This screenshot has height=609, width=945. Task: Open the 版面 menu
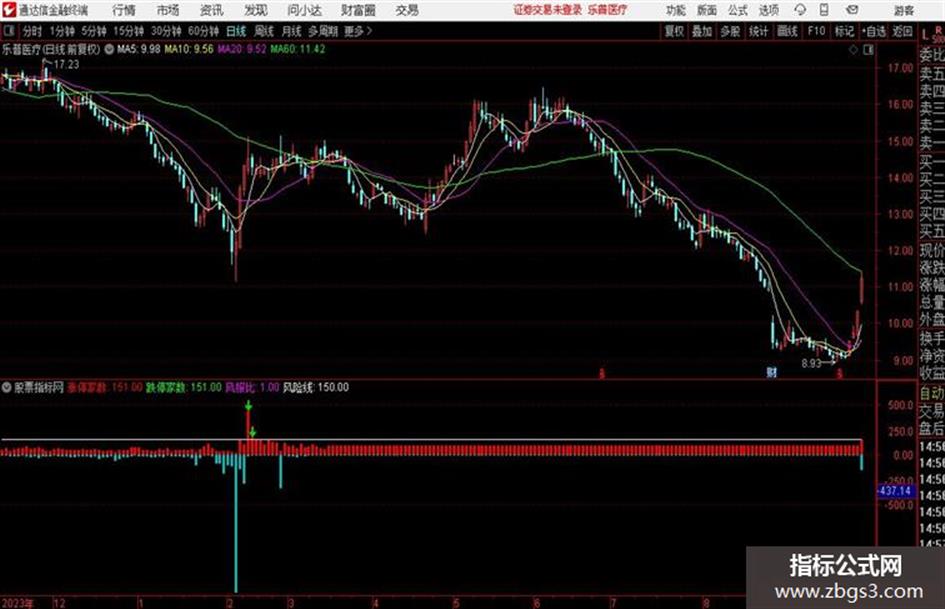tap(706, 10)
